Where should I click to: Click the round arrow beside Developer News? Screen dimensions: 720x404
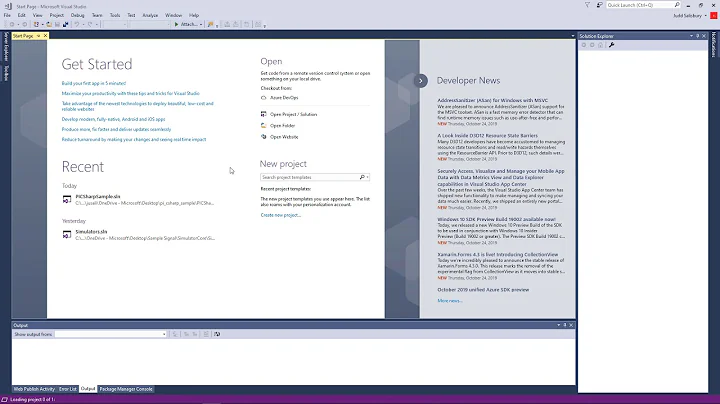420,81
